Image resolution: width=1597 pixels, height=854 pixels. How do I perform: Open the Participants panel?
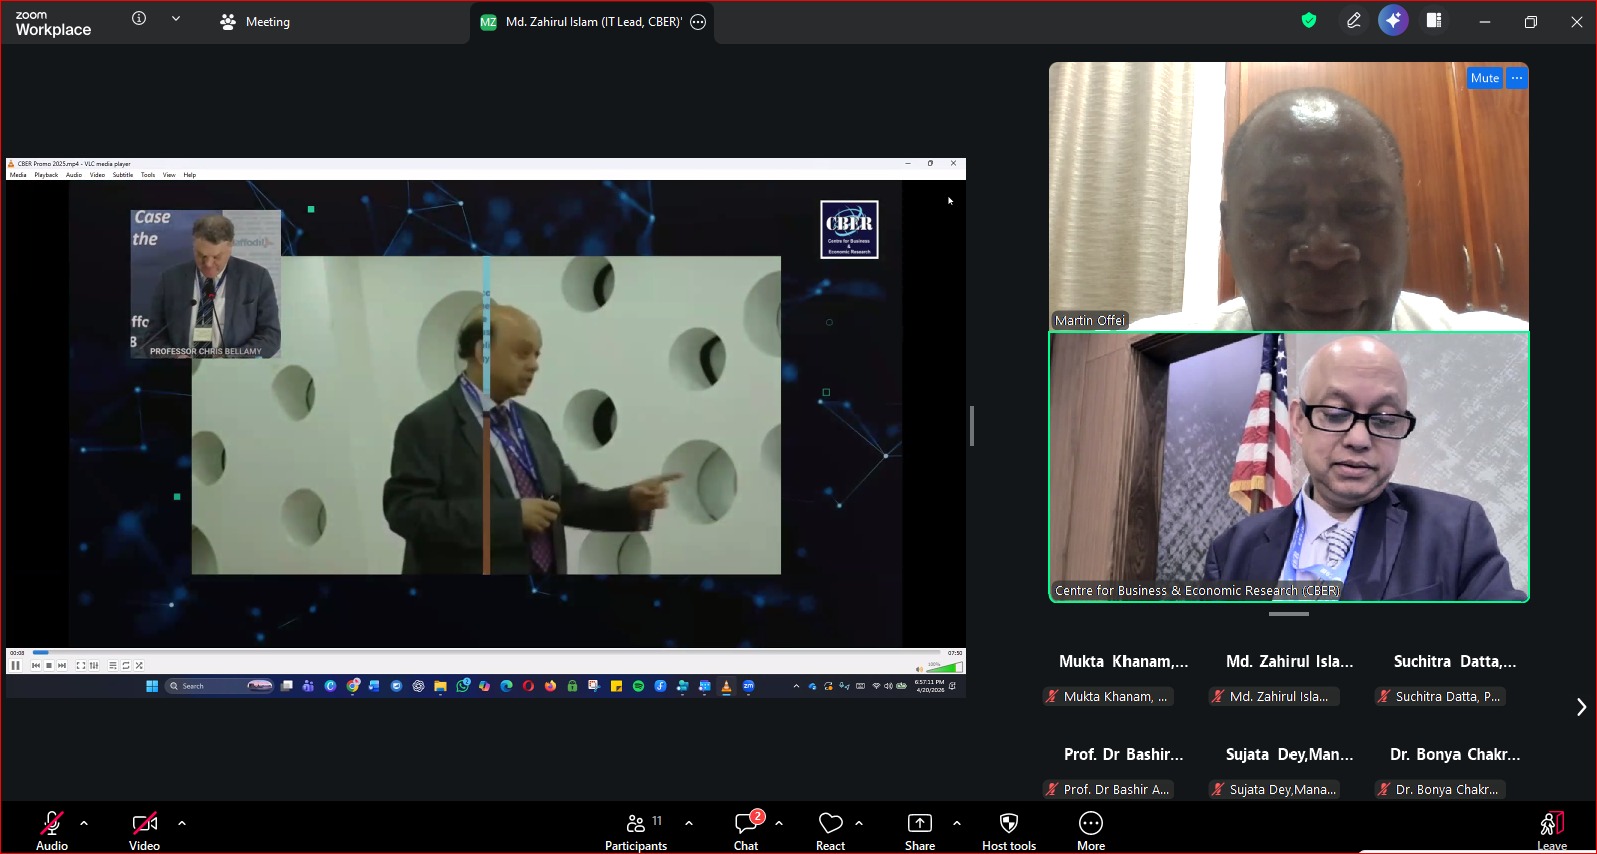pyautogui.click(x=635, y=830)
